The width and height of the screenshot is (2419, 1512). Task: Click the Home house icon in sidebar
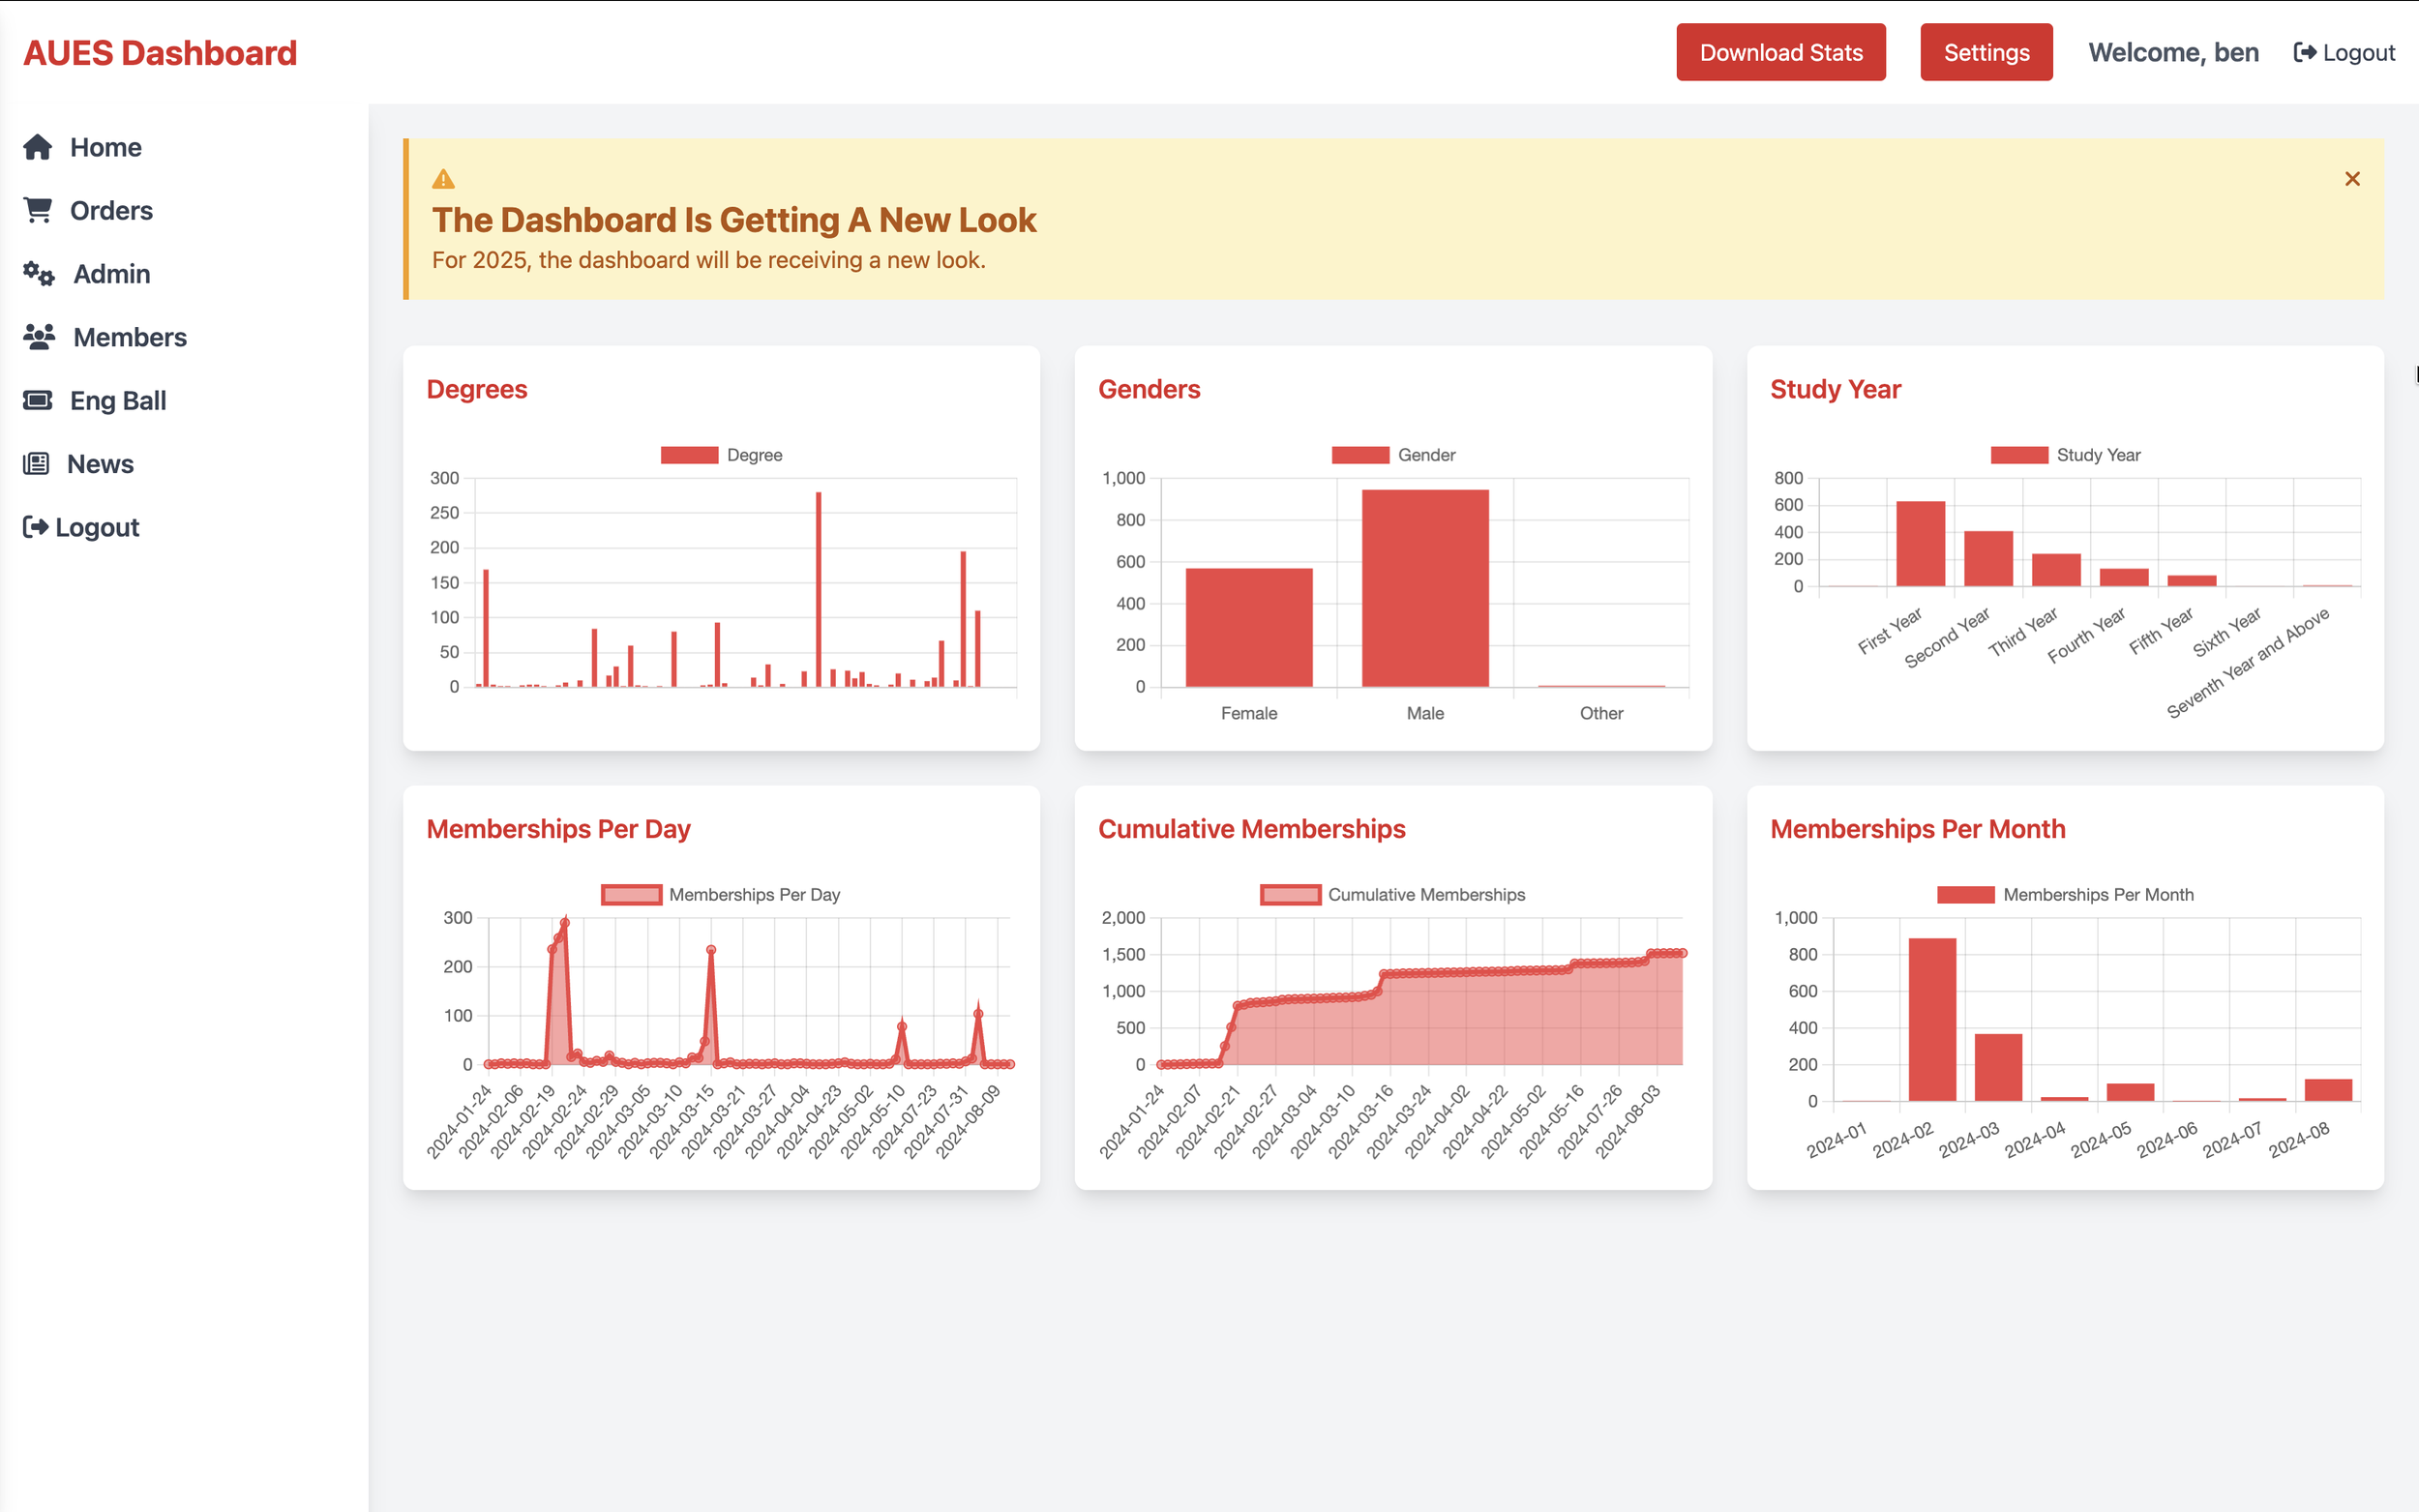pos(38,147)
